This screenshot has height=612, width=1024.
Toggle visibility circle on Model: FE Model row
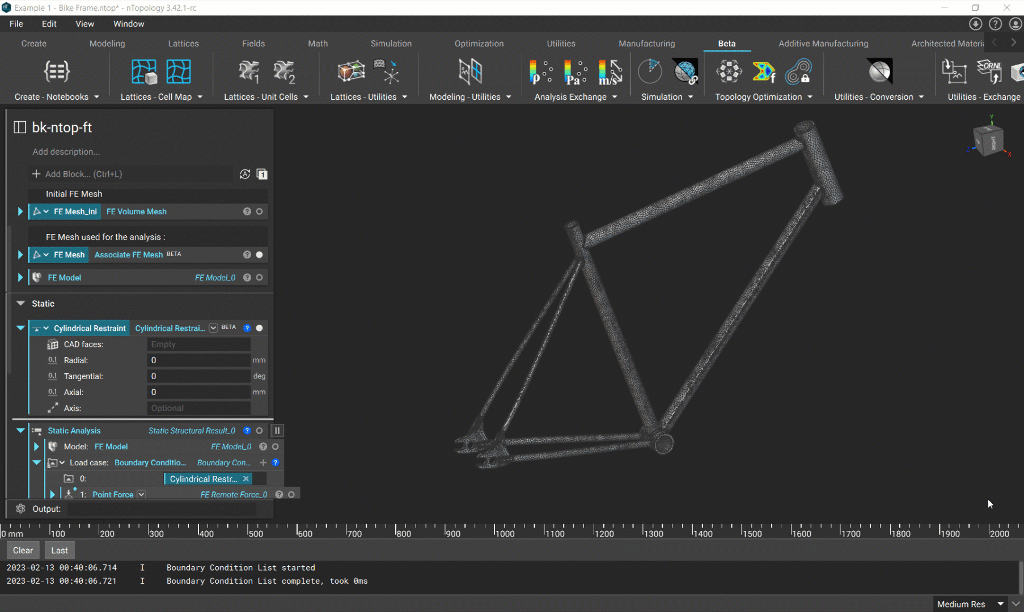coord(276,447)
